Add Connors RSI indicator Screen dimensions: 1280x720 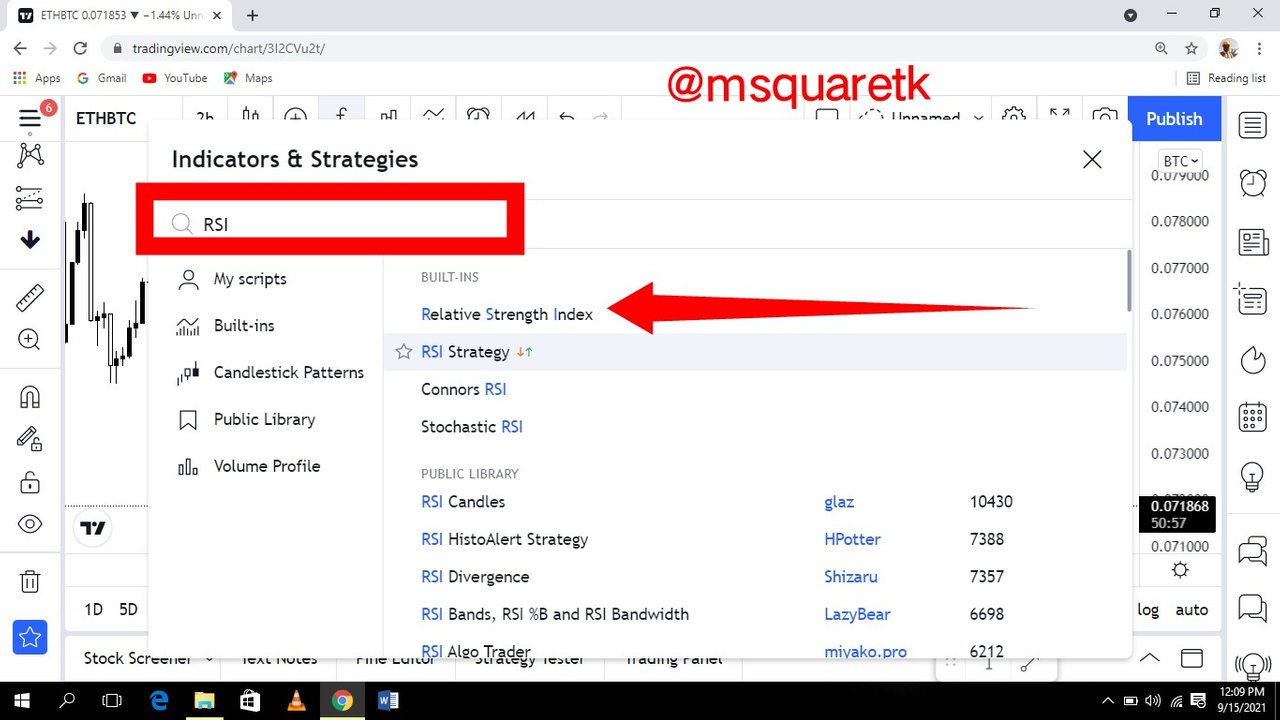pyautogui.click(x=463, y=389)
